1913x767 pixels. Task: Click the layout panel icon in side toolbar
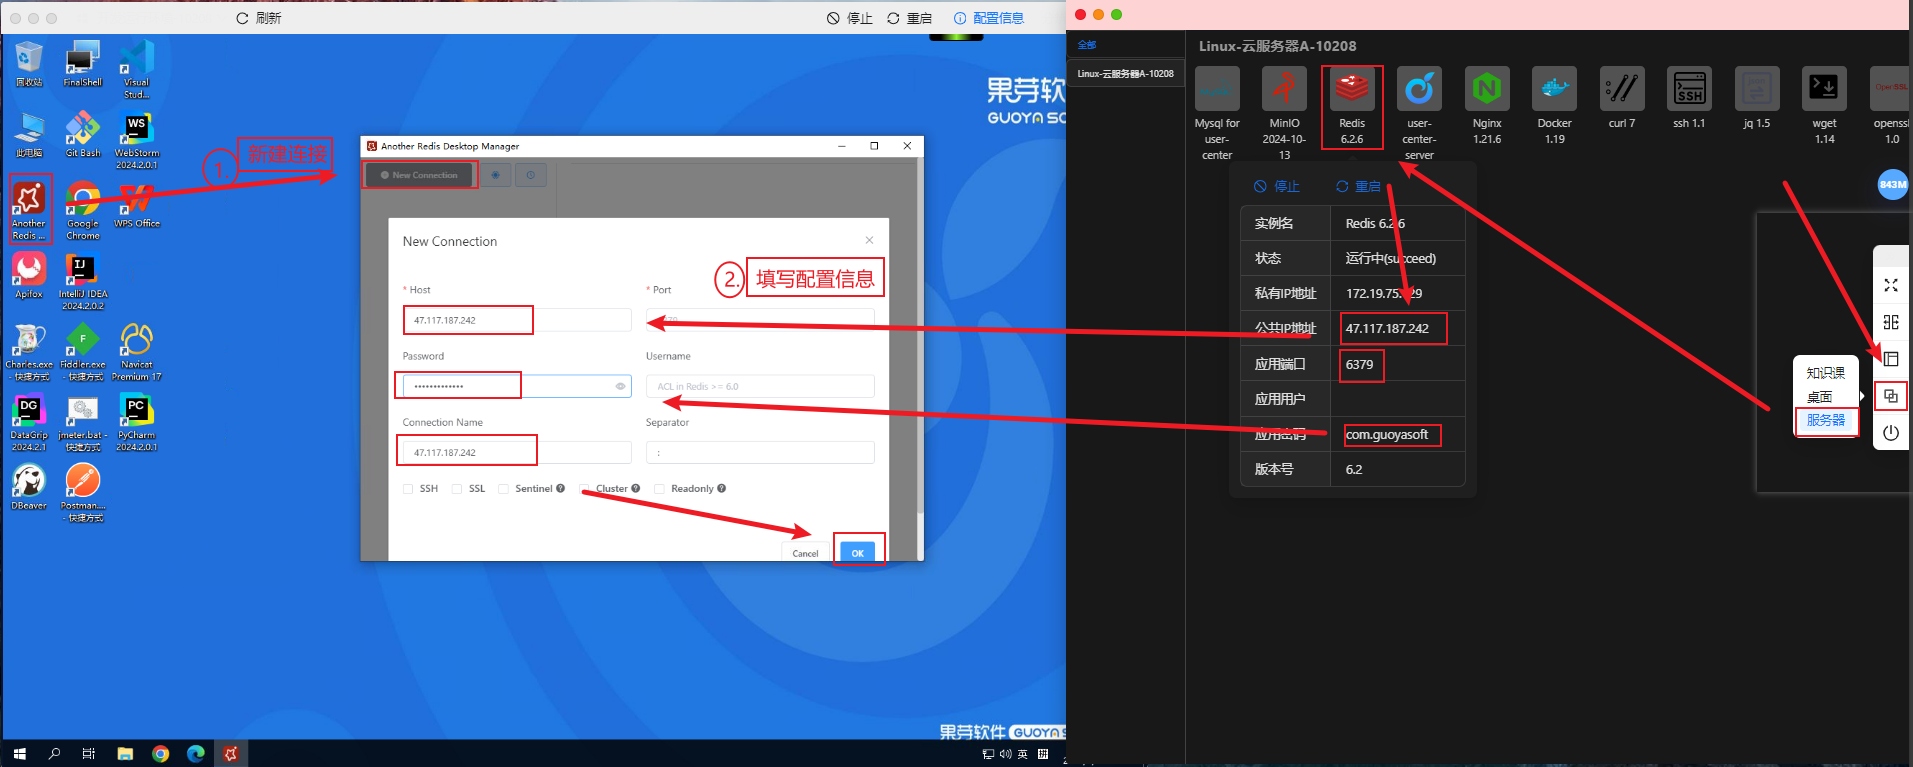coord(1891,359)
